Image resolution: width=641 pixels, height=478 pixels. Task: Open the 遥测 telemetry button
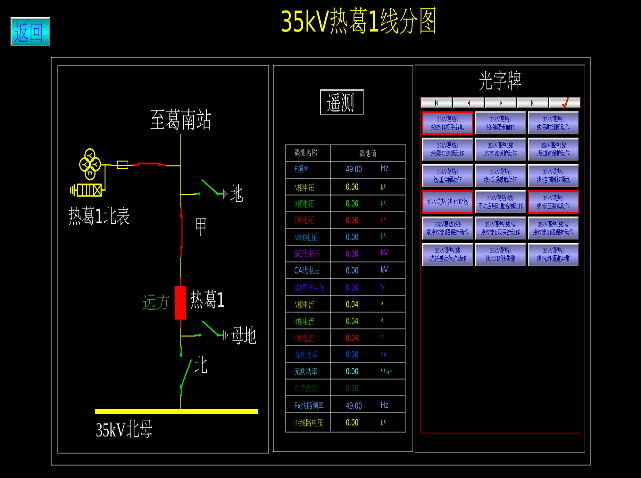342,102
